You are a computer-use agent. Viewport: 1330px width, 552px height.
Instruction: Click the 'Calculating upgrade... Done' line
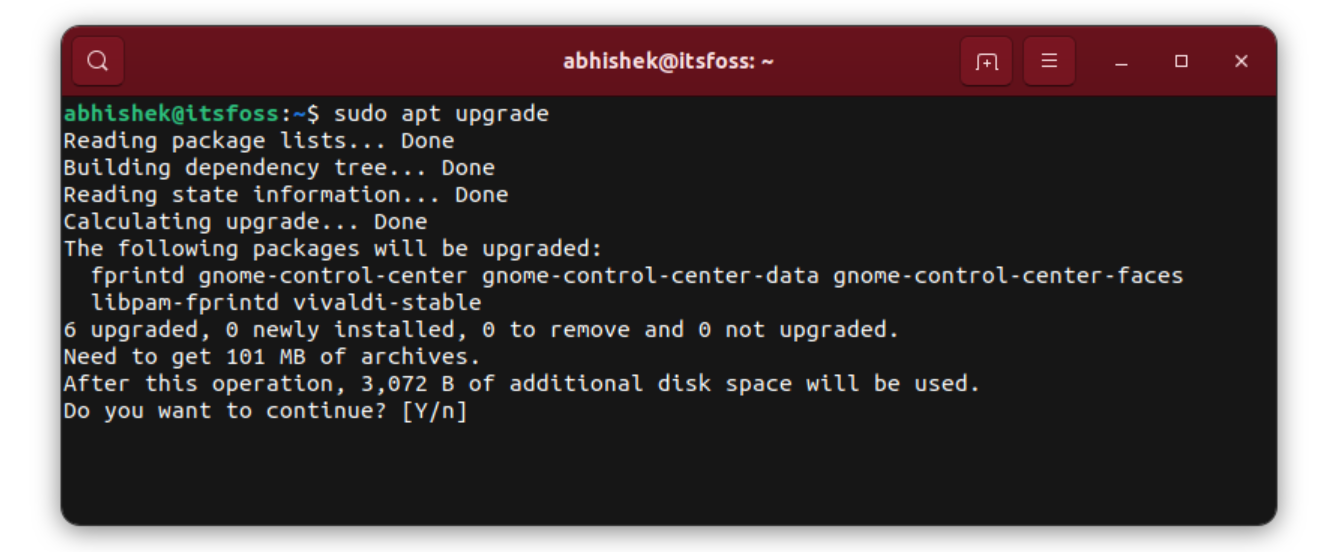(245, 222)
